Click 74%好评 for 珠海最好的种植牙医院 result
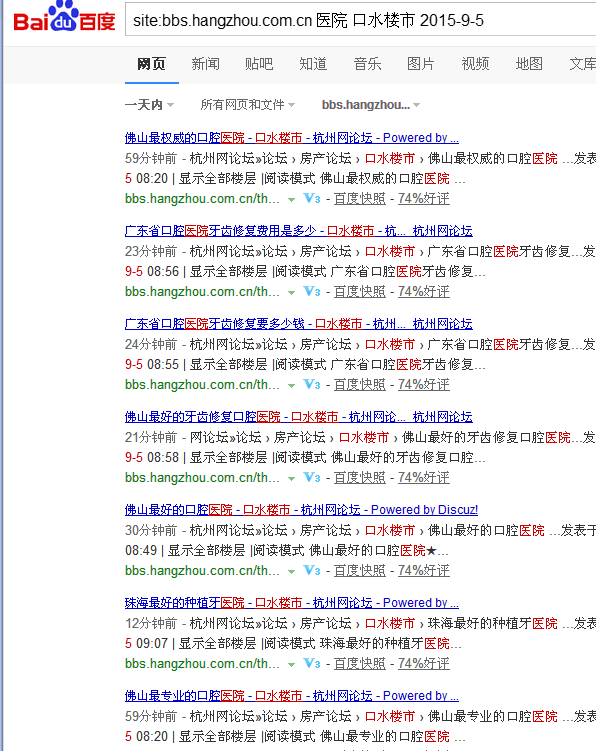 424,663
